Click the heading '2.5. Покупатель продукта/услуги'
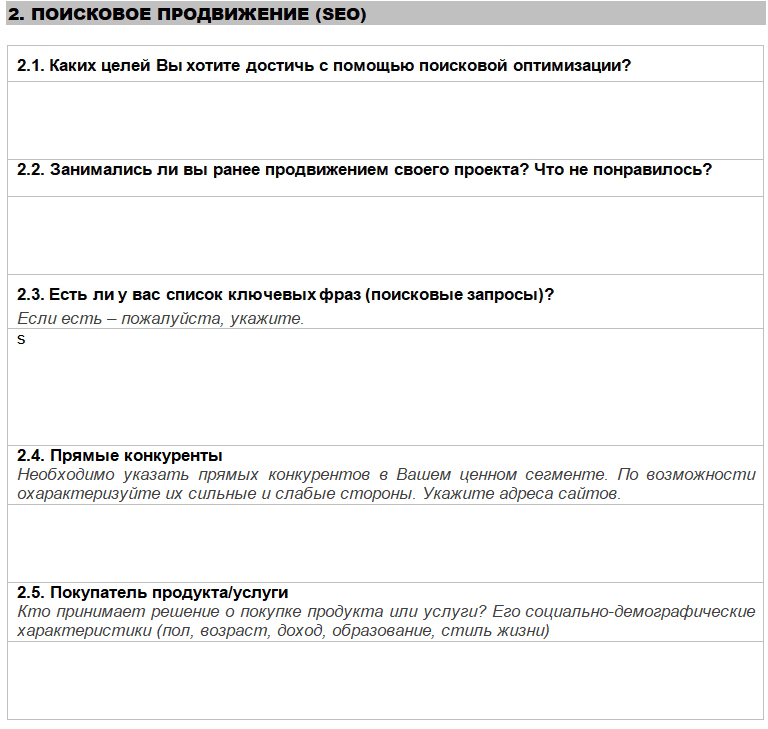Image resolution: width=768 pixels, height=729 pixels. coord(152,592)
